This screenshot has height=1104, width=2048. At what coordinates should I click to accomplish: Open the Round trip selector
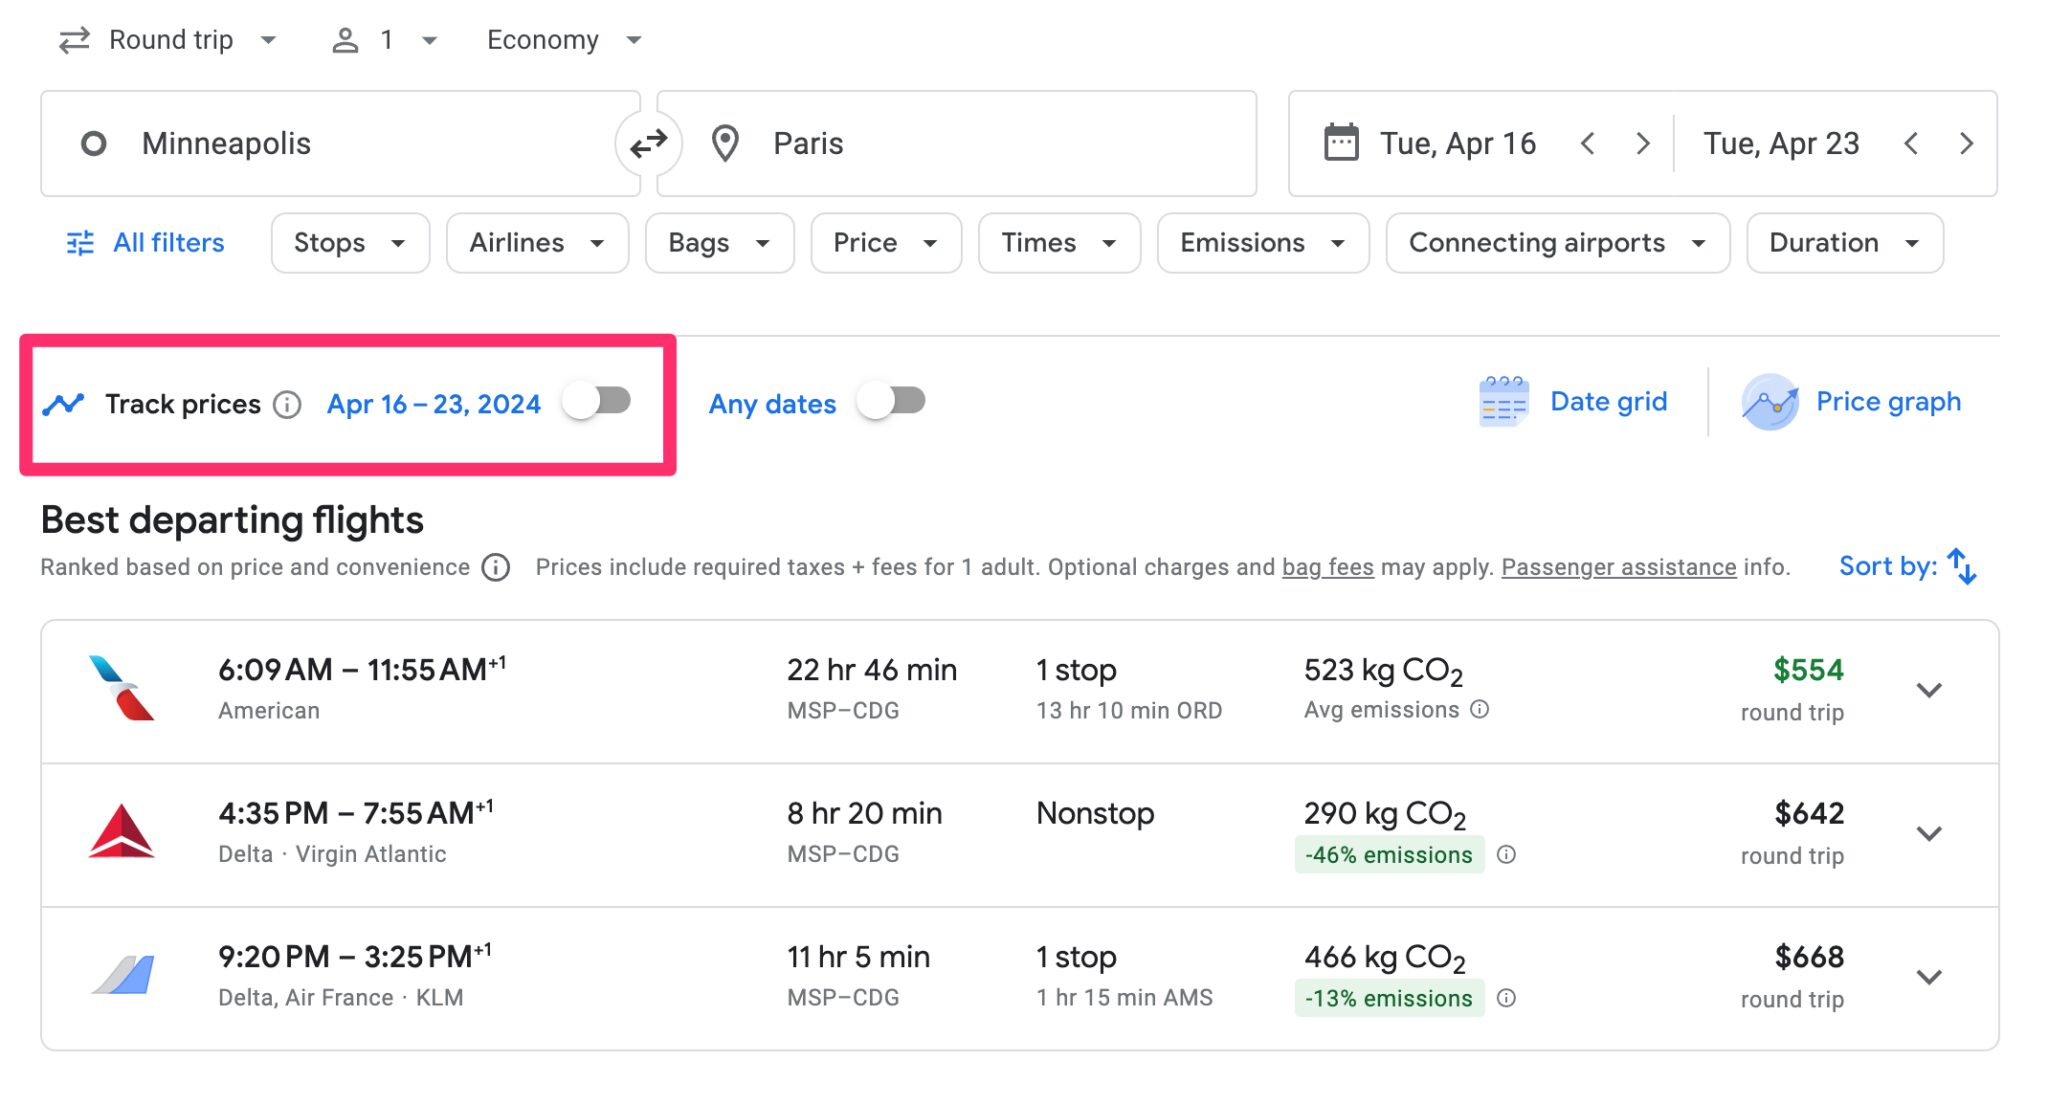pos(168,39)
